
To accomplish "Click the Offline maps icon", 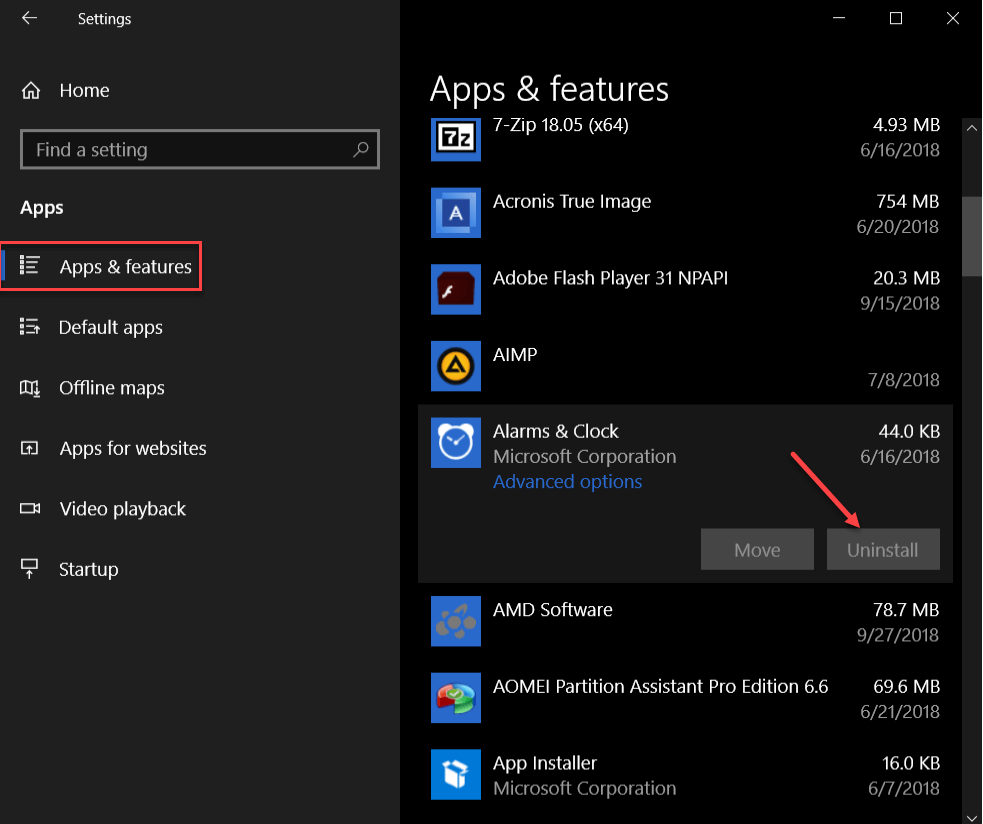I will tap(29, 388).
